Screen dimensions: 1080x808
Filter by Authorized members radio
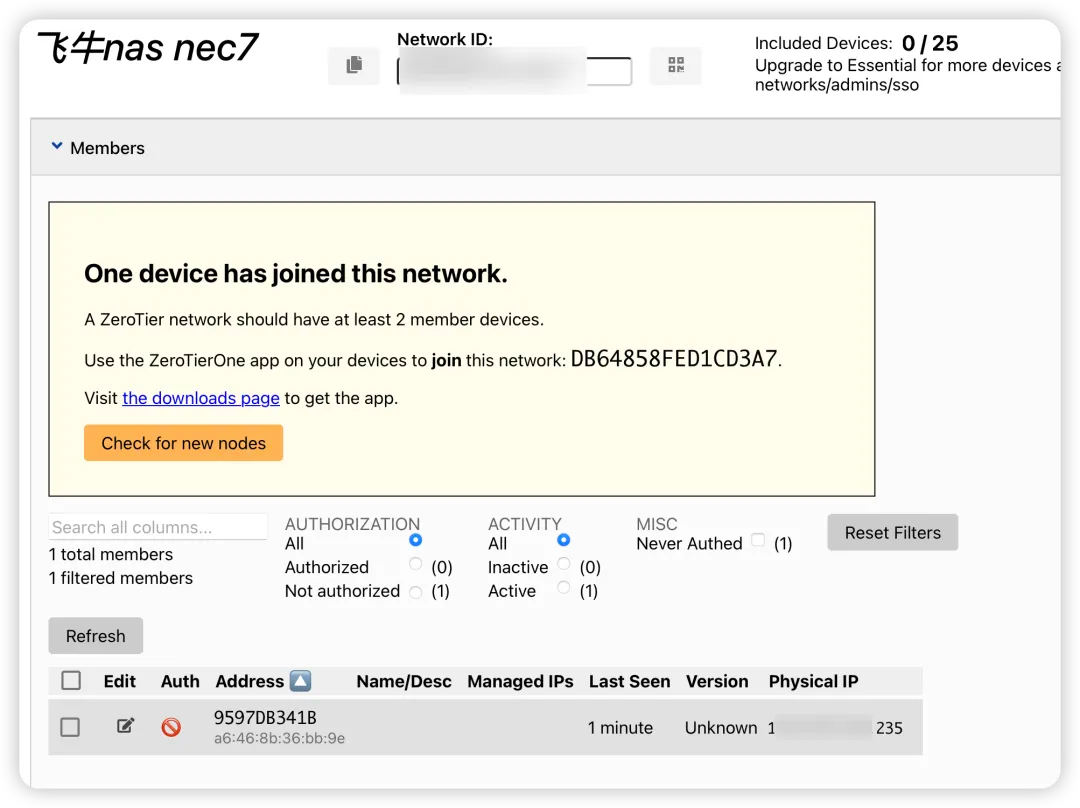(415, 564)
